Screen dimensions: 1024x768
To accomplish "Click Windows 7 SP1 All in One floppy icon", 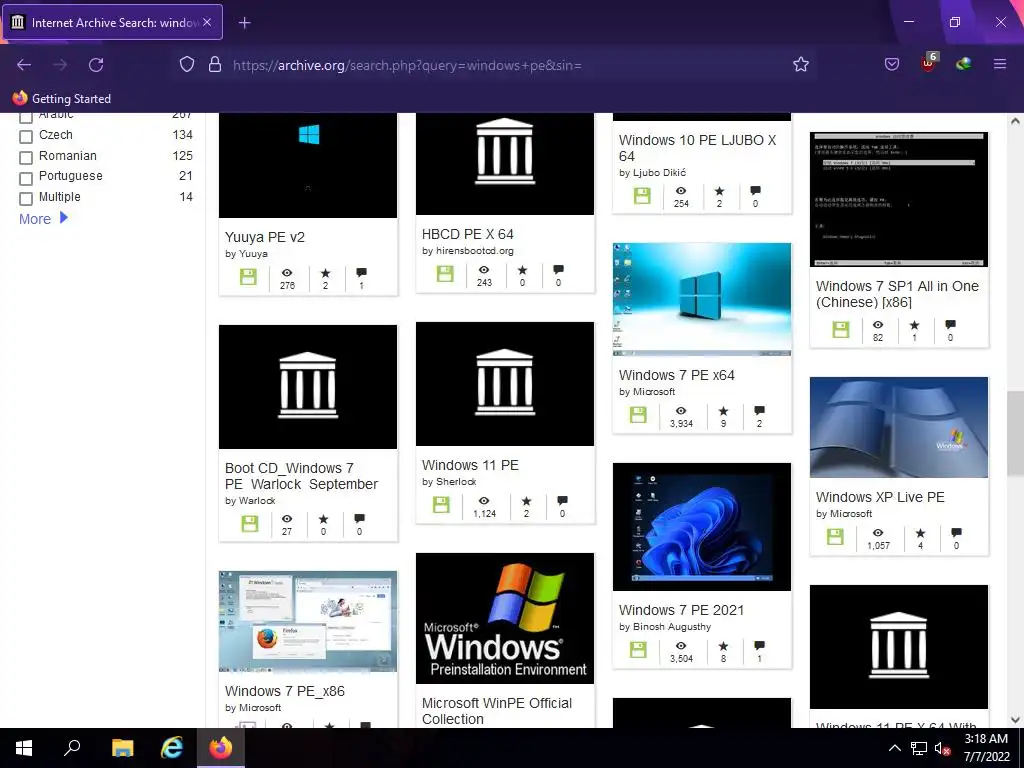I will click(841, 329).
